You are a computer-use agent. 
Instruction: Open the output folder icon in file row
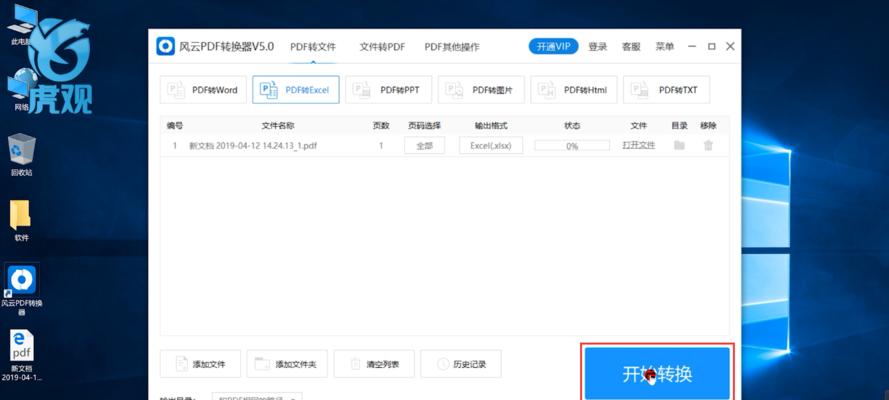click(x=679, y=146)
